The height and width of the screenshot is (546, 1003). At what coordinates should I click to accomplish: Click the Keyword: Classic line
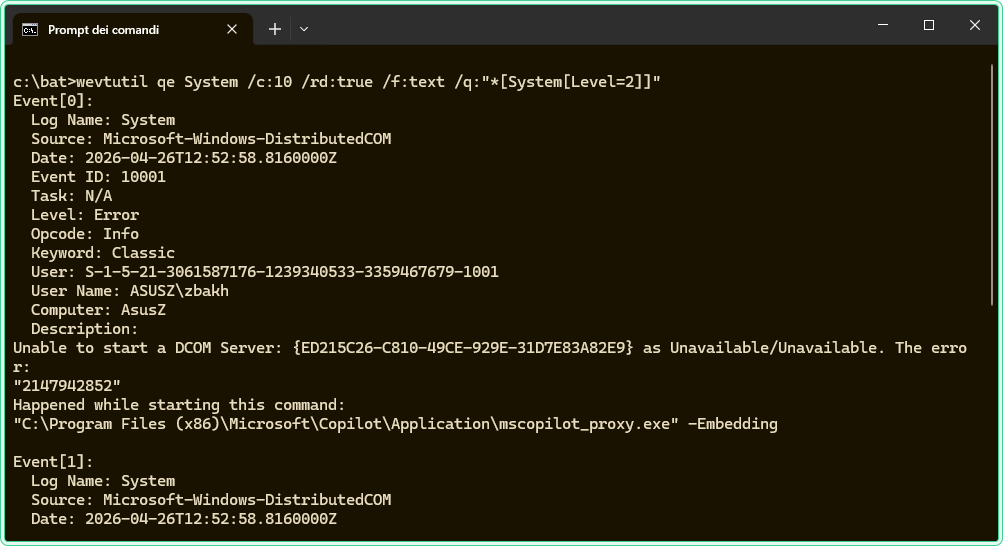point(103,253)
